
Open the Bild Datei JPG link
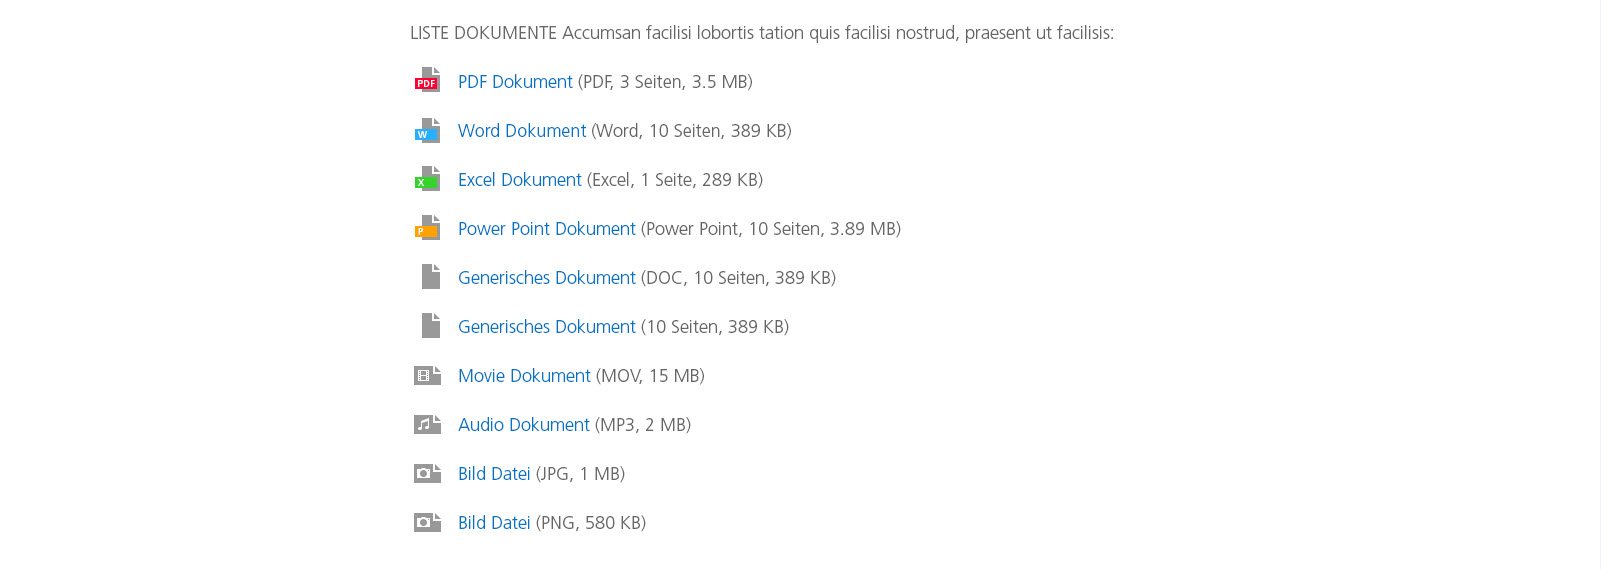tap(494, 474)
